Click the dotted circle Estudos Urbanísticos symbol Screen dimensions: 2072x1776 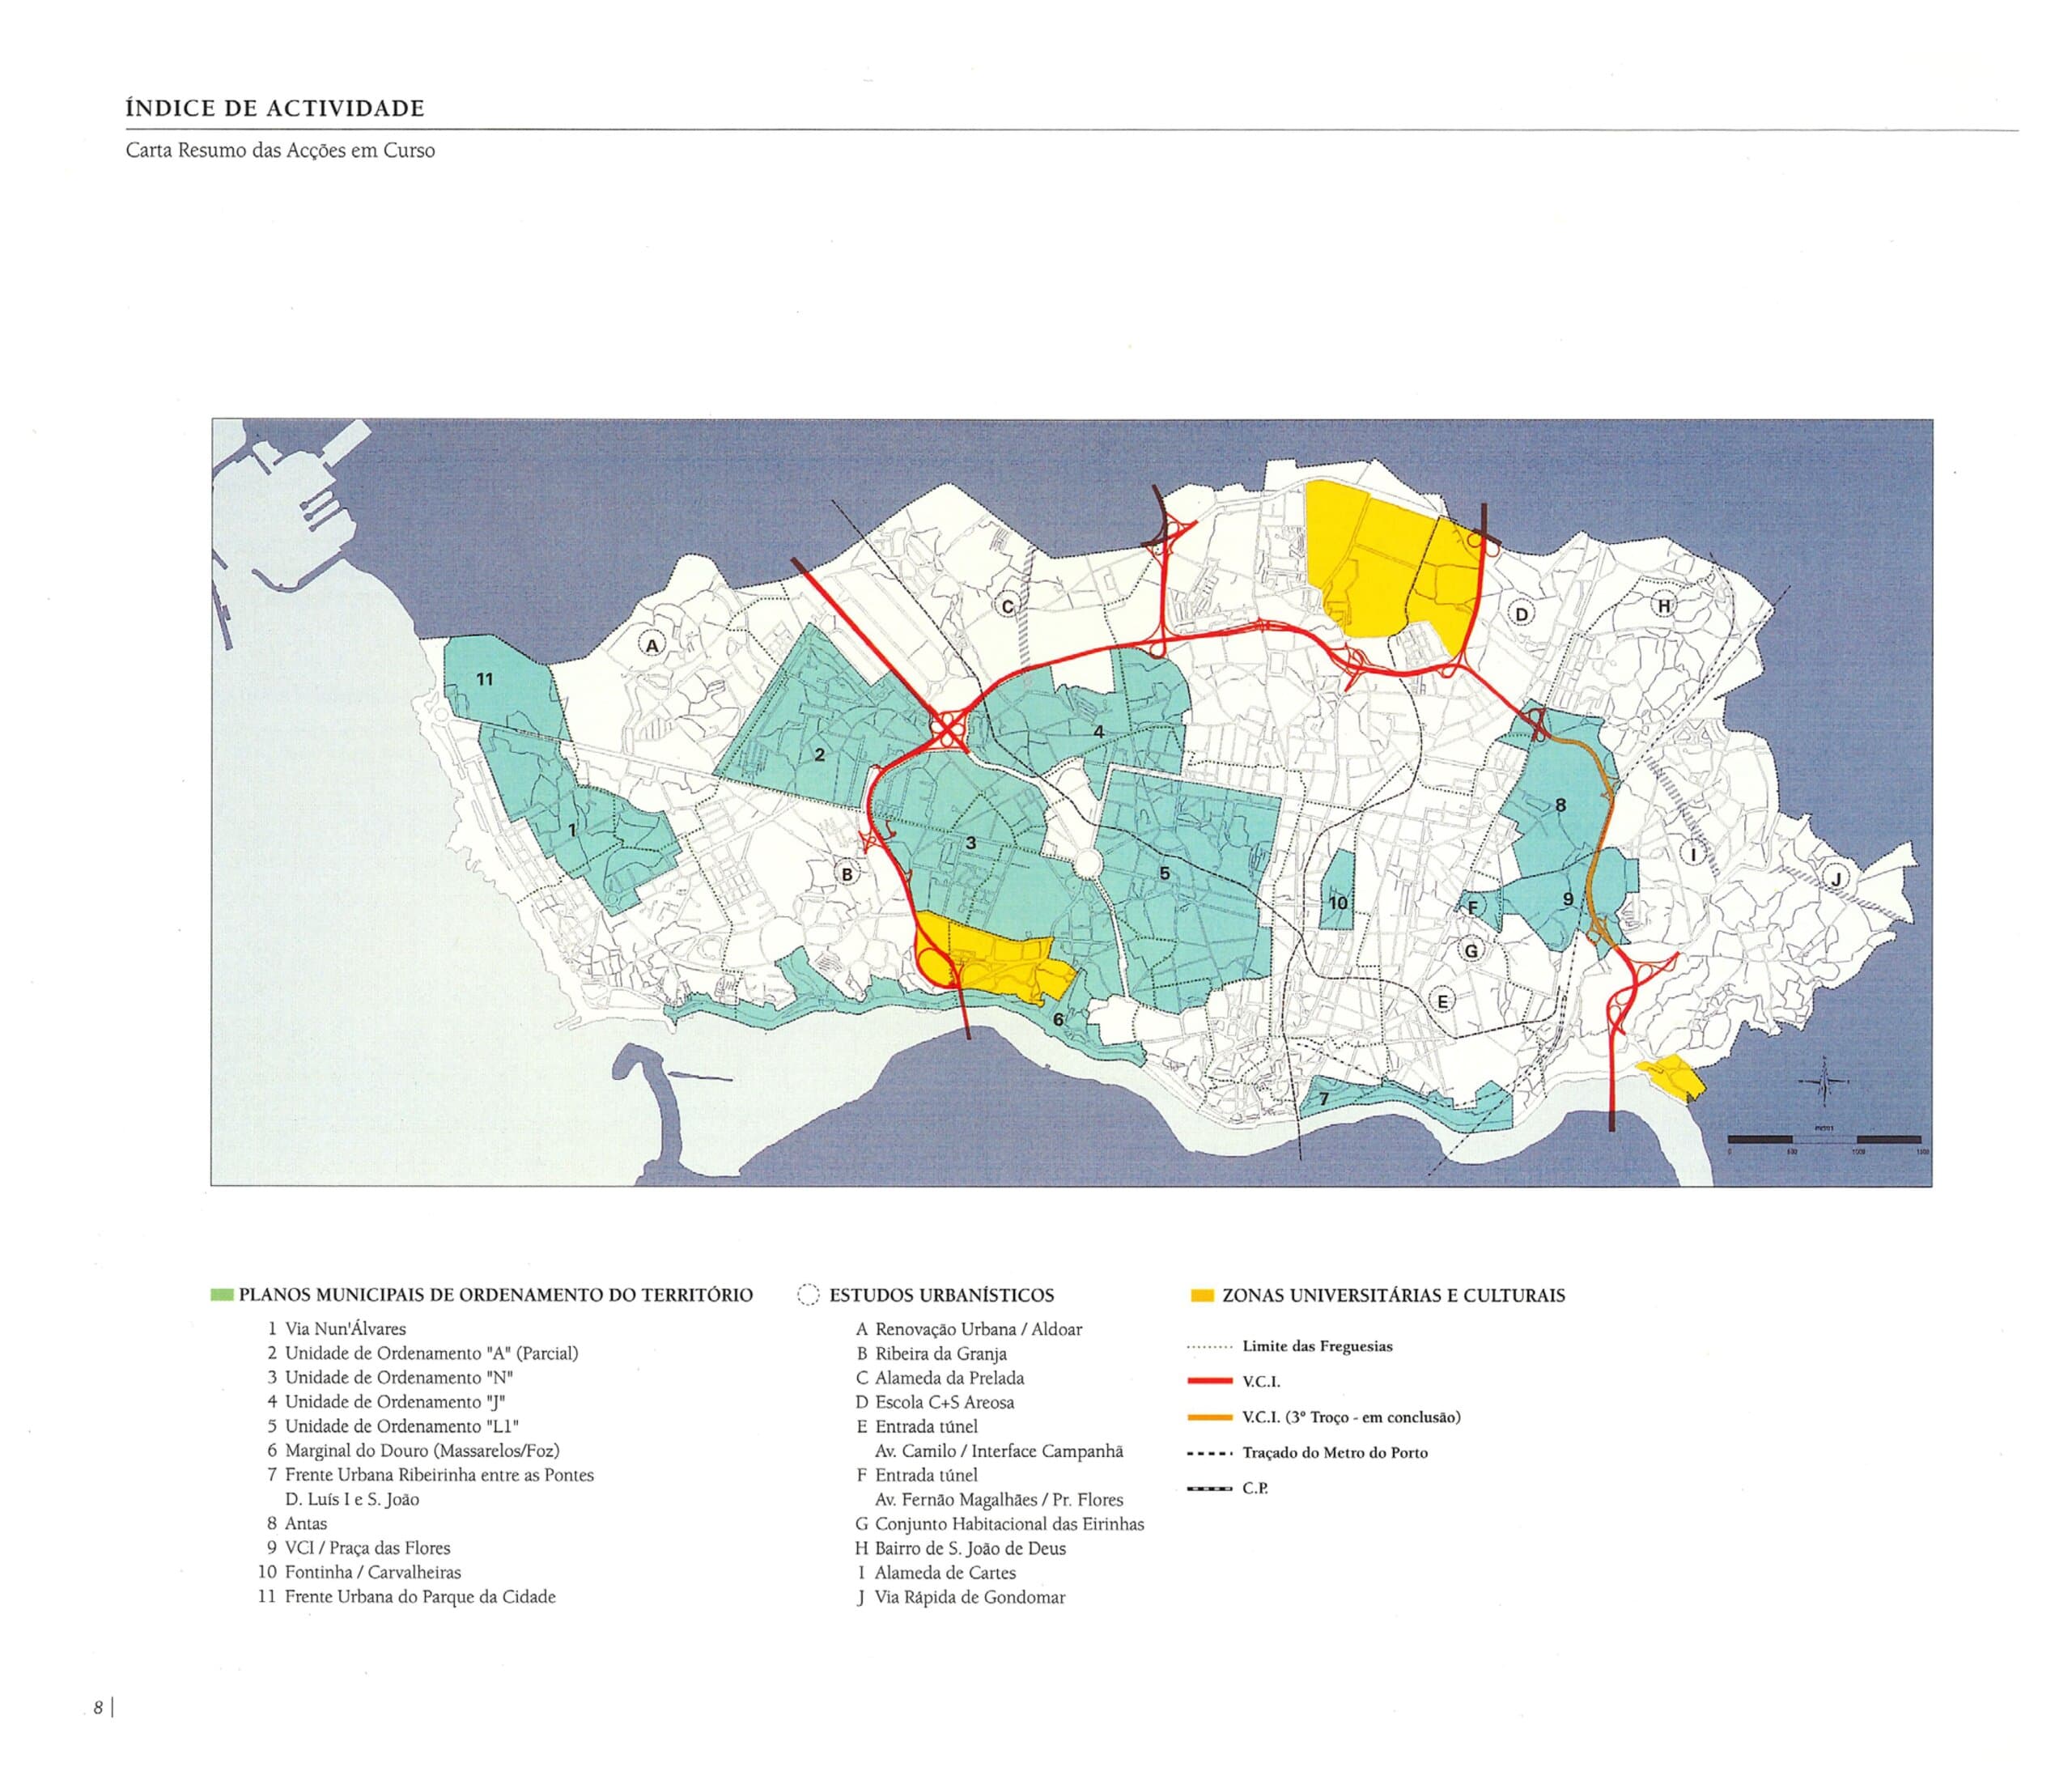[x=808, y=1296]
